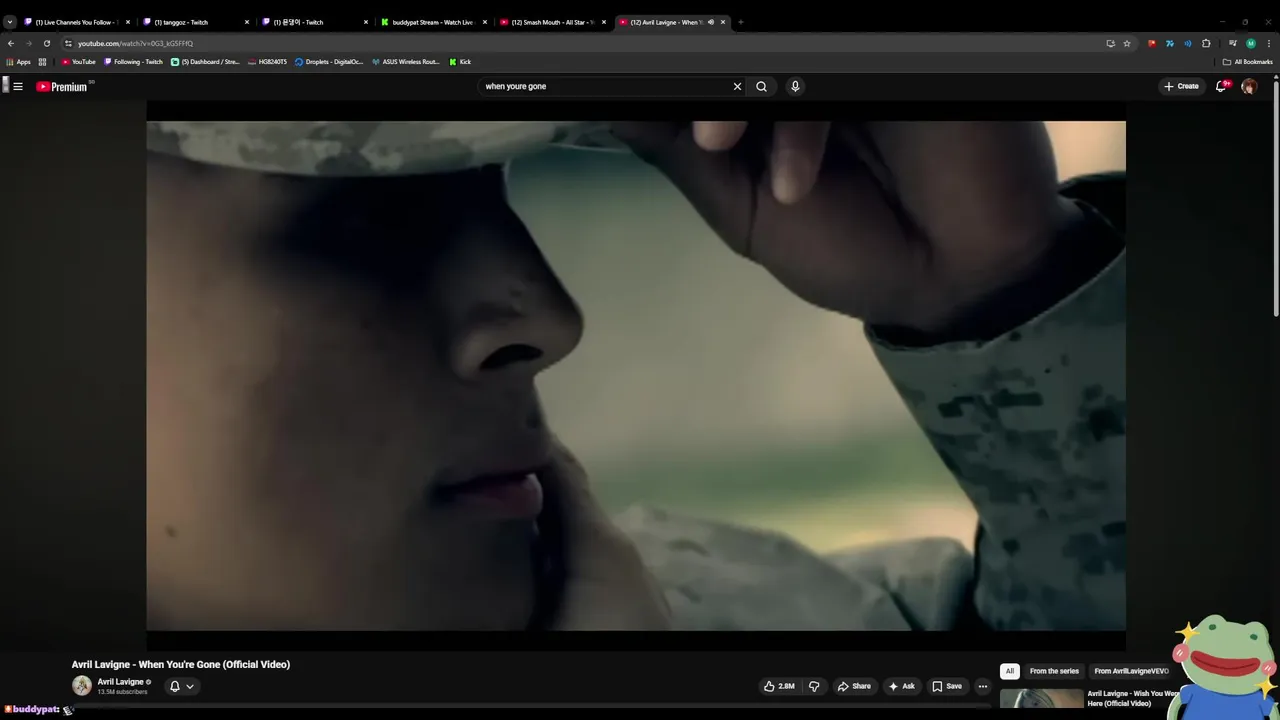
Task: Open Chrome three-dot menu
Action: tap(1269, 43)
